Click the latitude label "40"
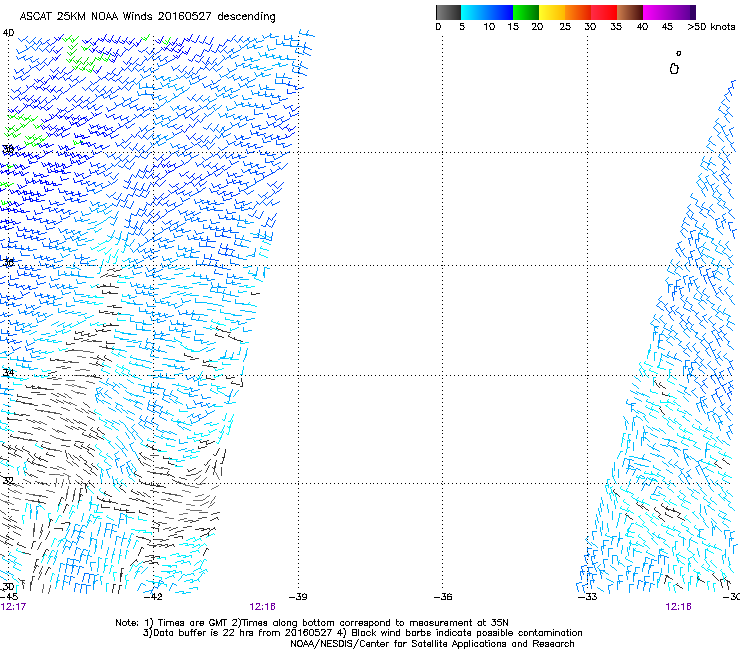The height and width of the screenshot is (650, 740). pos(8,33)
